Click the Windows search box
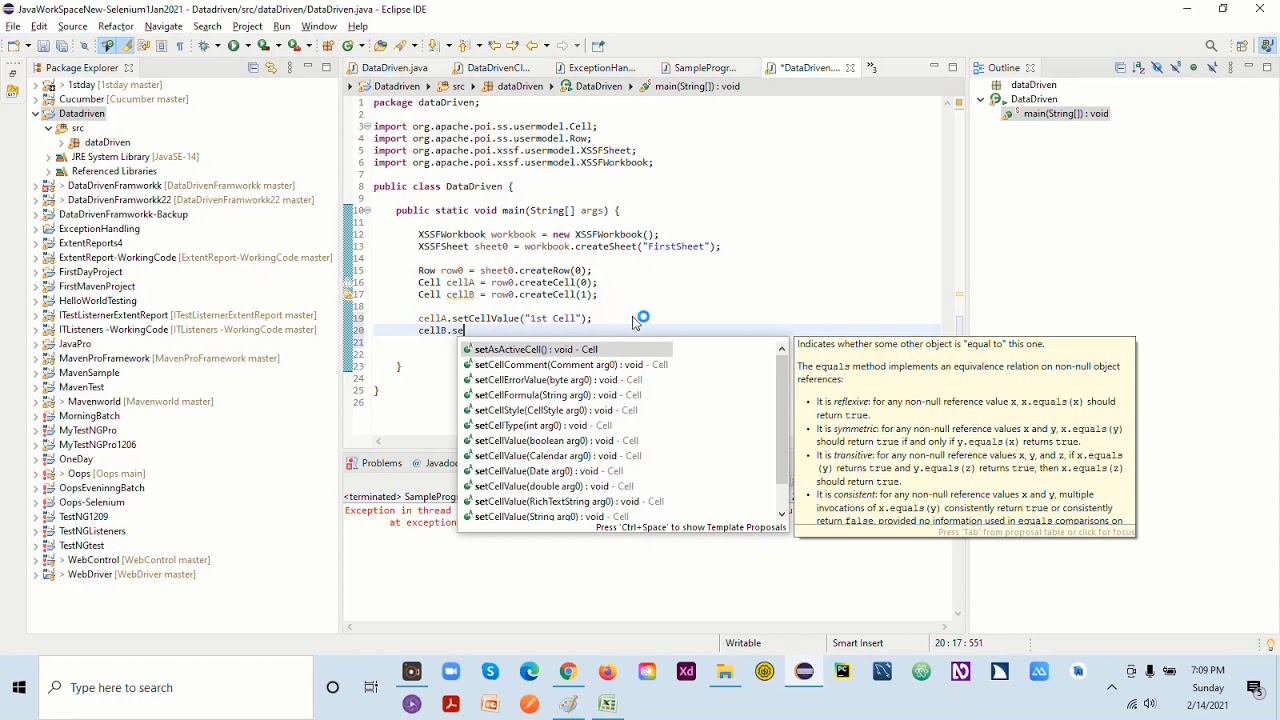 click(x=175, y=688)
